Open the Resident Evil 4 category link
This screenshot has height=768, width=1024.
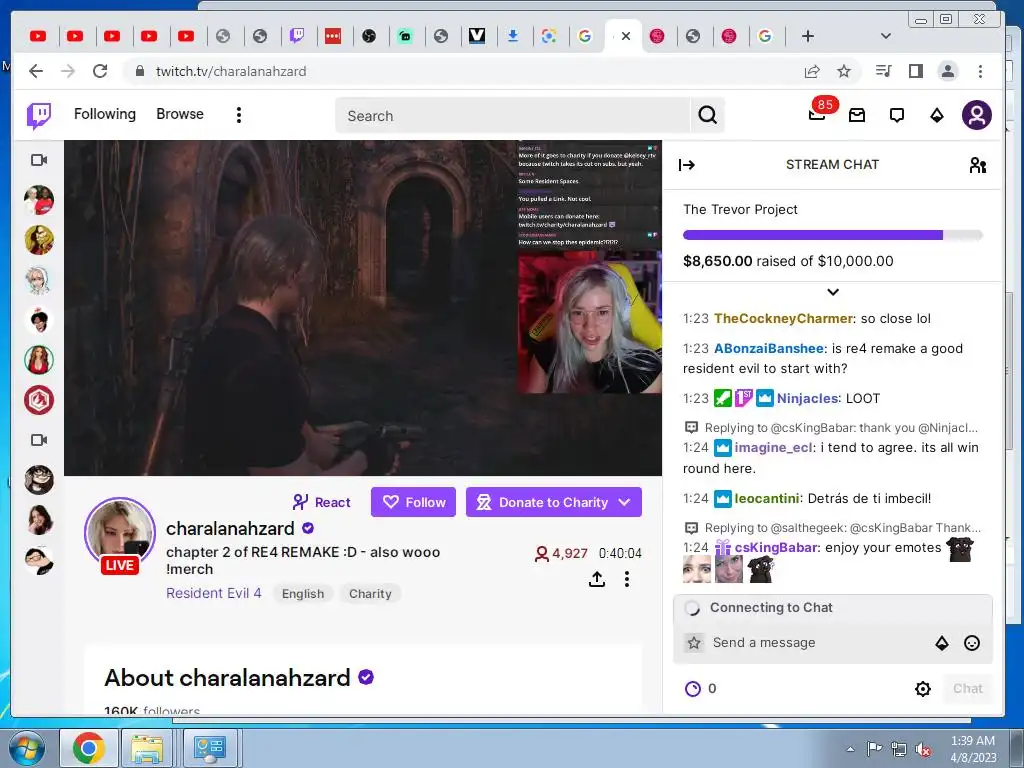[214, 593]
